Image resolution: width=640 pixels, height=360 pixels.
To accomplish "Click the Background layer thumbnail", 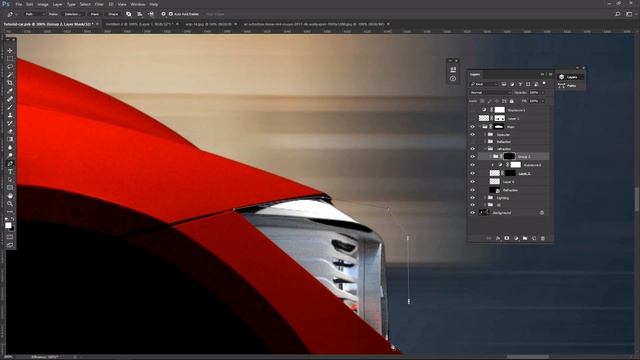I will point(484,213).
